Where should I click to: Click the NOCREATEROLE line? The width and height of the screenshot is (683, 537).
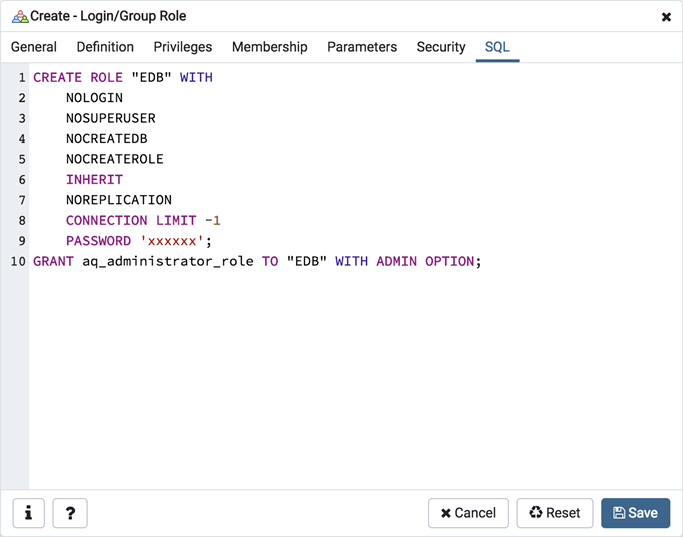[115, 159]
